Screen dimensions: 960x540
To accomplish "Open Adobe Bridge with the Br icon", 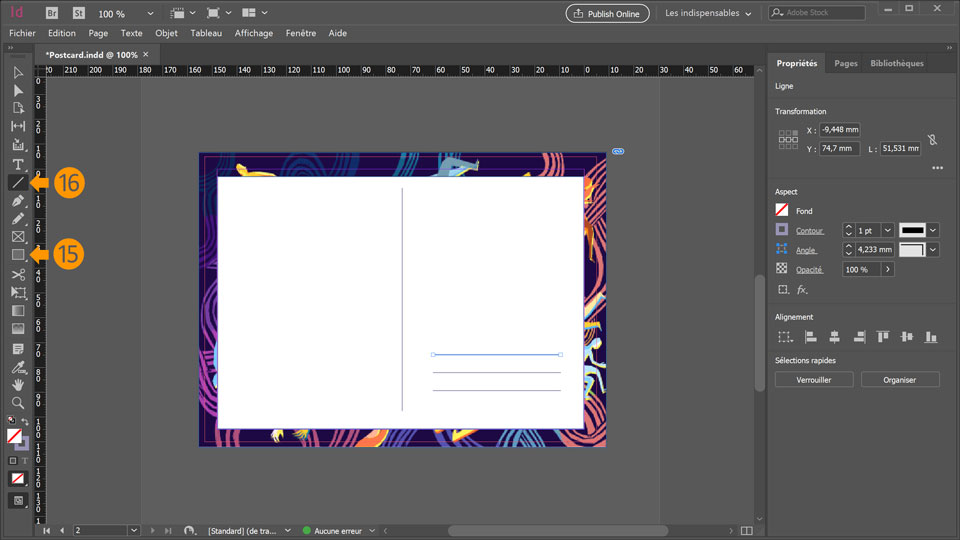I will coord(52,14).
